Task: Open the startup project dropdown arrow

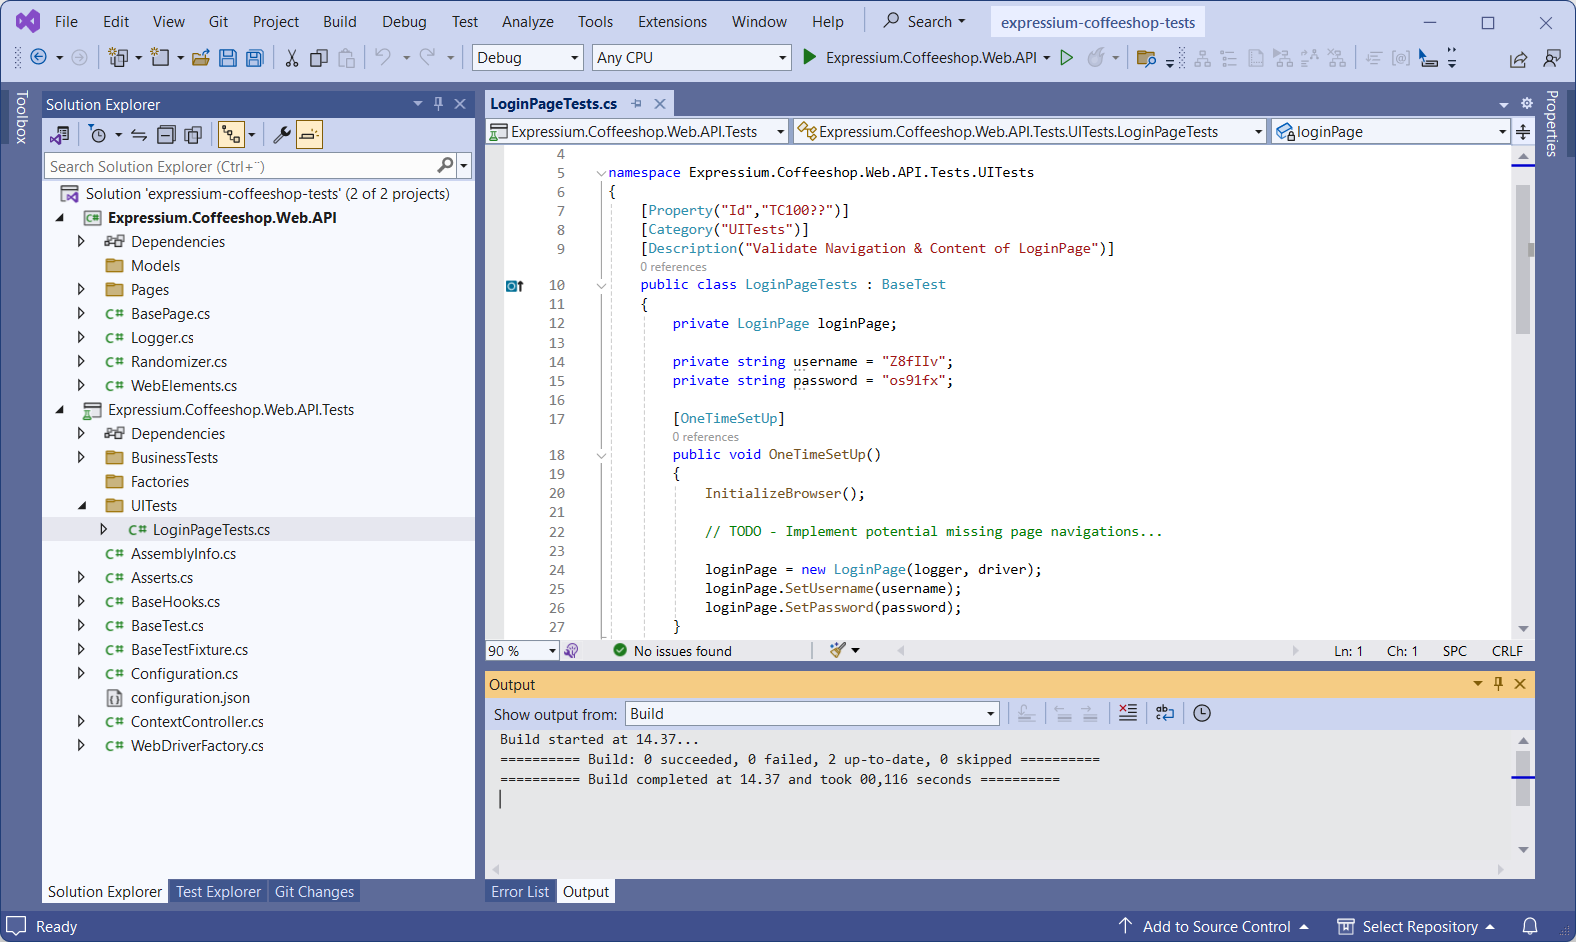Action: click(x=1047, y=58)
